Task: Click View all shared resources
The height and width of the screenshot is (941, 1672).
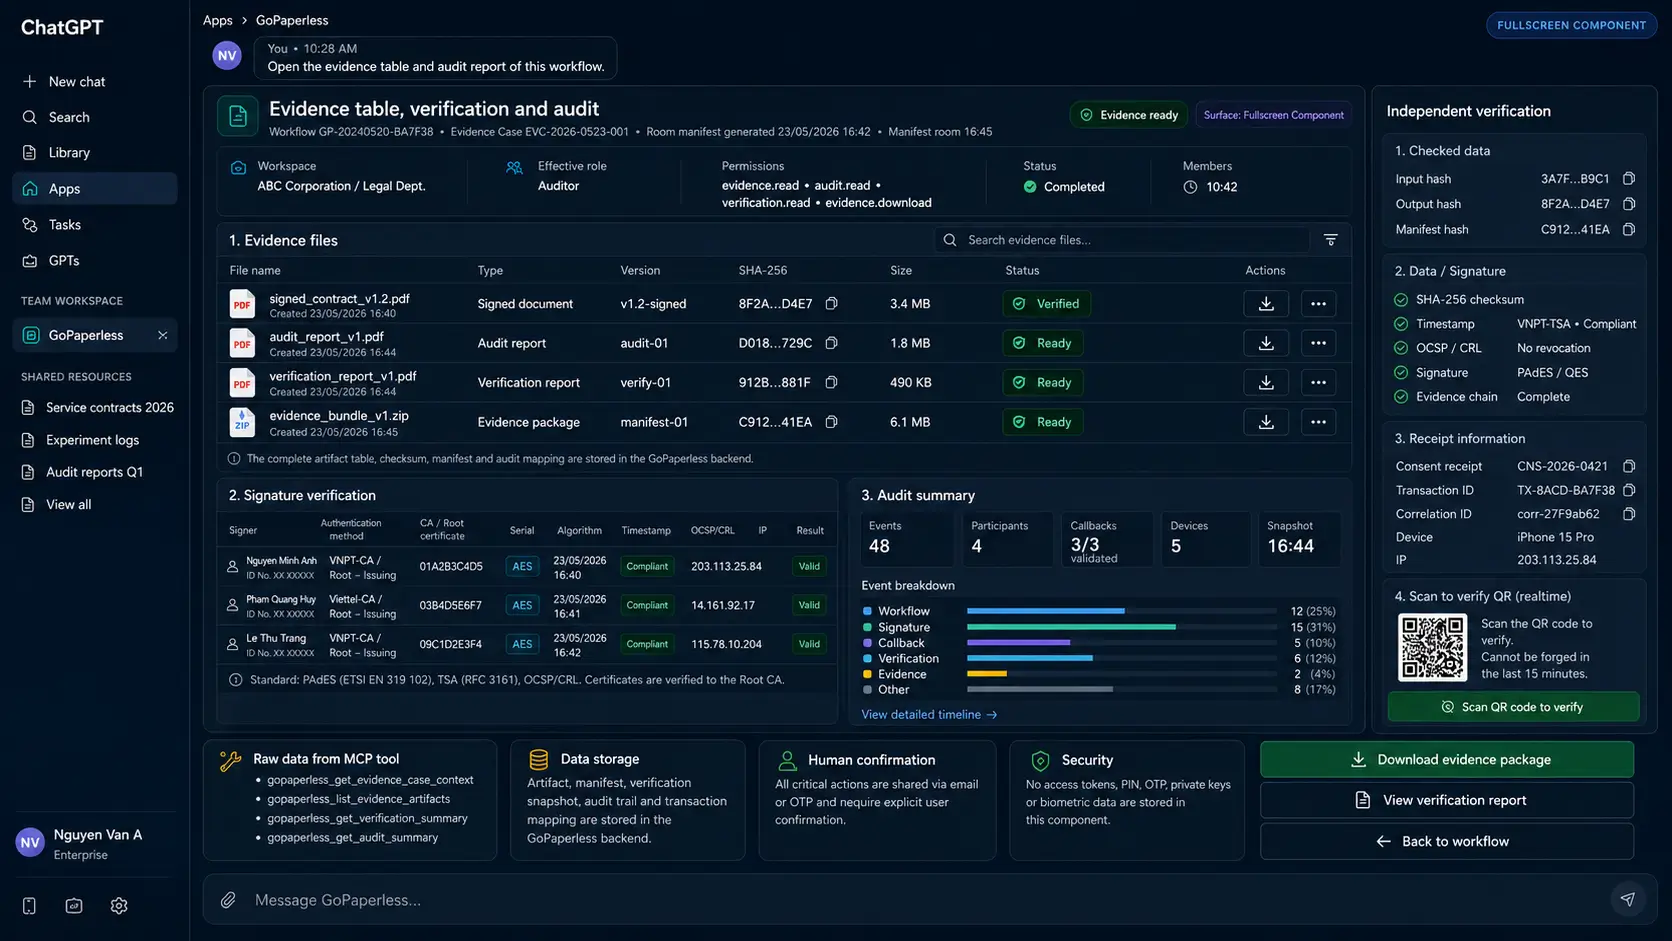Action: pos(57,505)
